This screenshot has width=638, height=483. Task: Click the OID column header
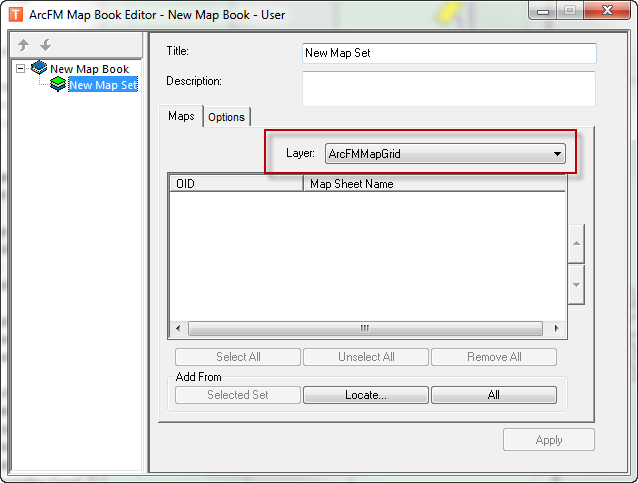(x=236, y=184)
